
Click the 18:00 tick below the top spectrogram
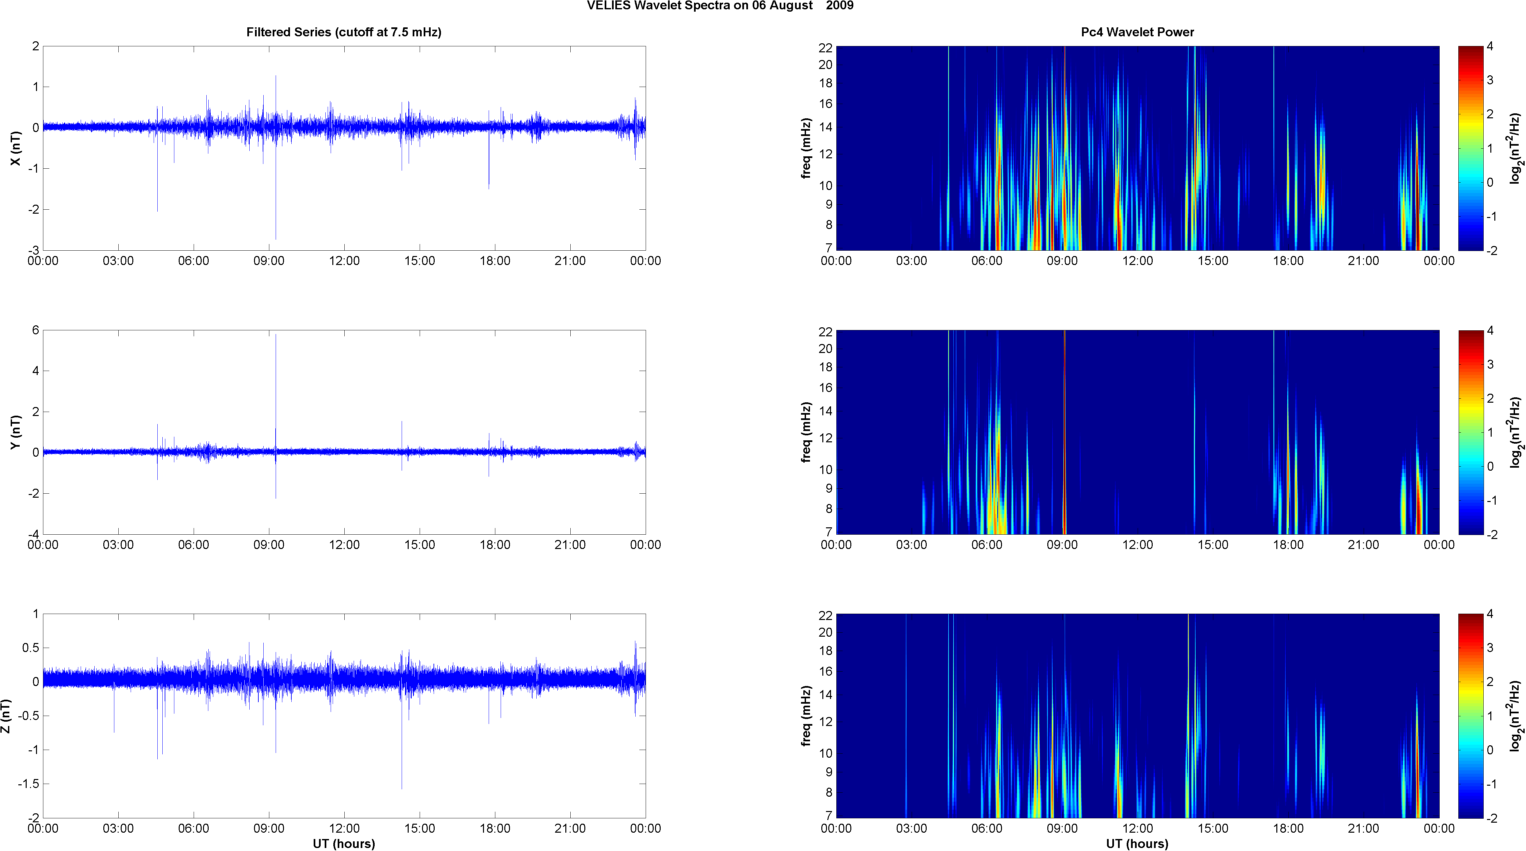(1288, 261)
